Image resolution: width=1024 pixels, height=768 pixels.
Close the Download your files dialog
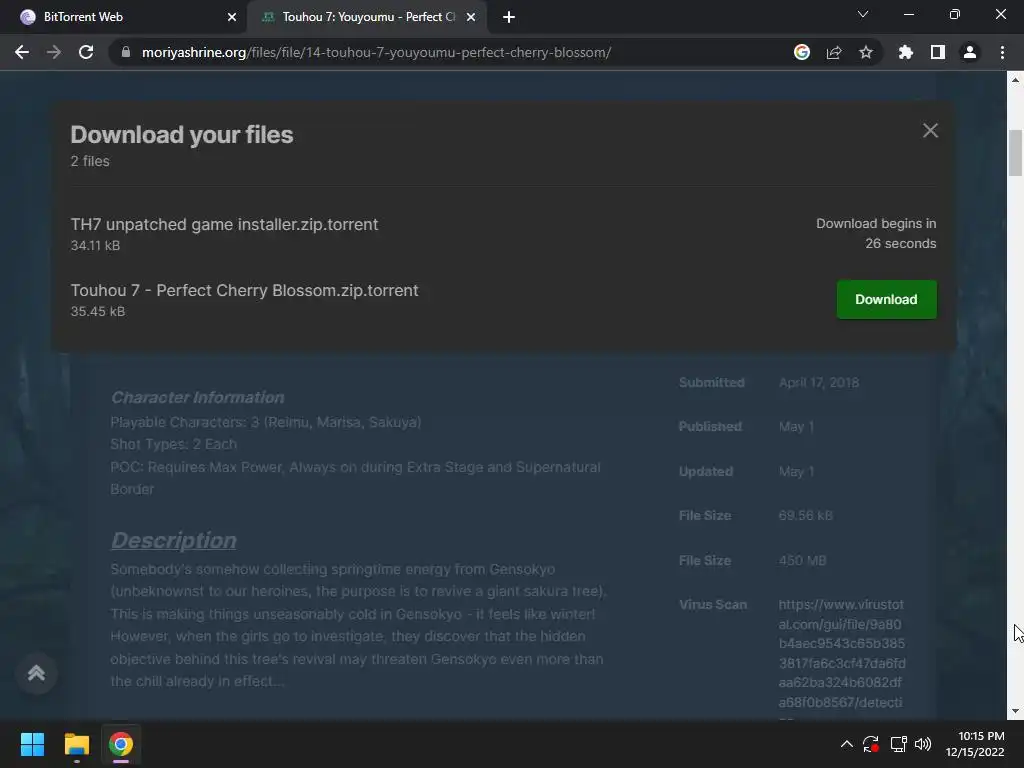coord(930,131)
